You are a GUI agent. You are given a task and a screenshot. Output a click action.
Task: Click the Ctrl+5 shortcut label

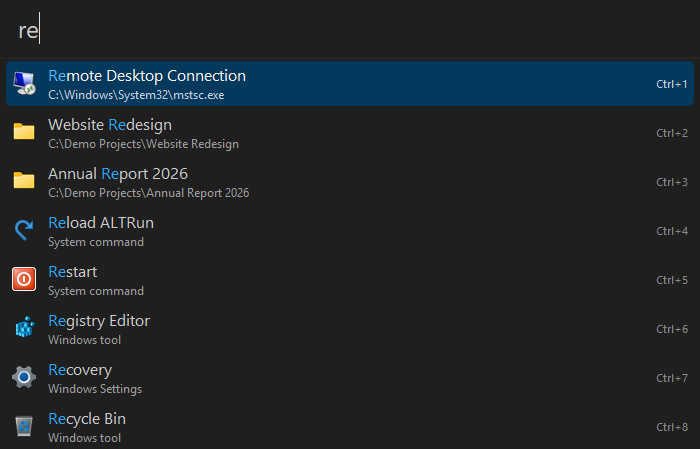click(672, 280)
